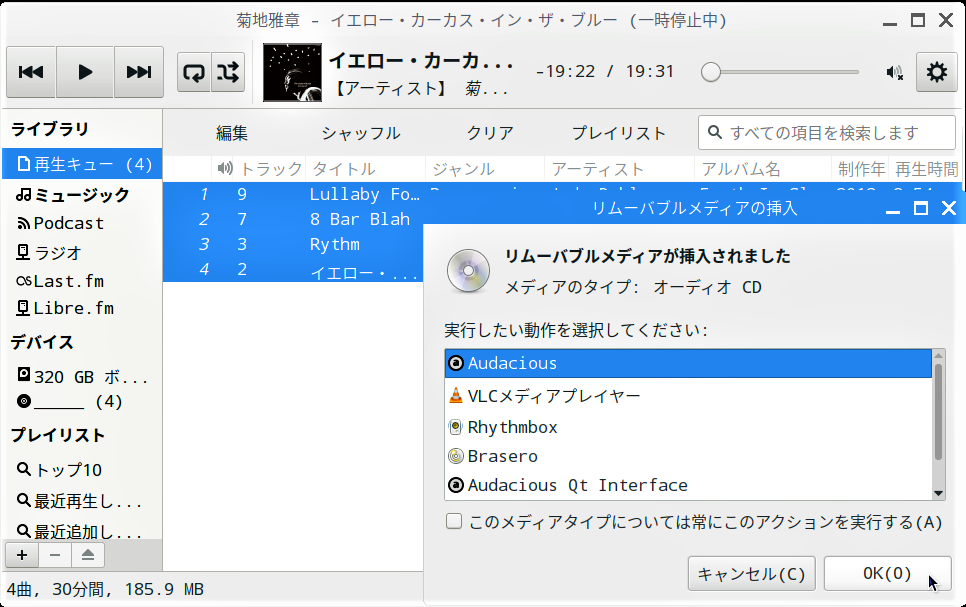Click the action list scrollbar thumb
Viewport: 966px width, 607px height.
coord(938,412)
